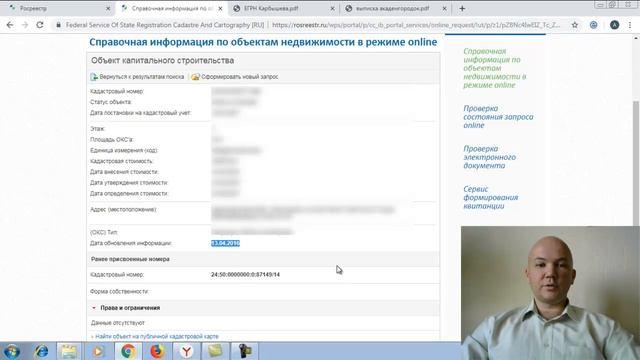Go forward using the browser arrow
This screenshot has height=360, width=640.
click(24, 25)
